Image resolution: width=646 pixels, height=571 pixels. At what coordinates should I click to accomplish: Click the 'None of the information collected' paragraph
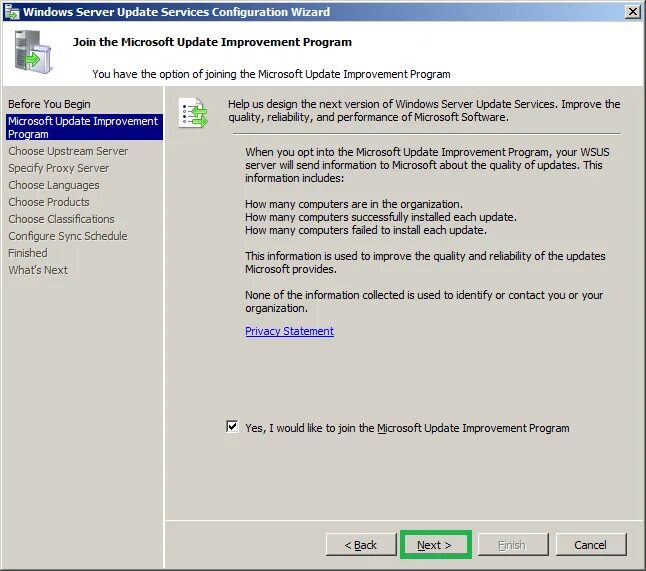tap(424, 302)
